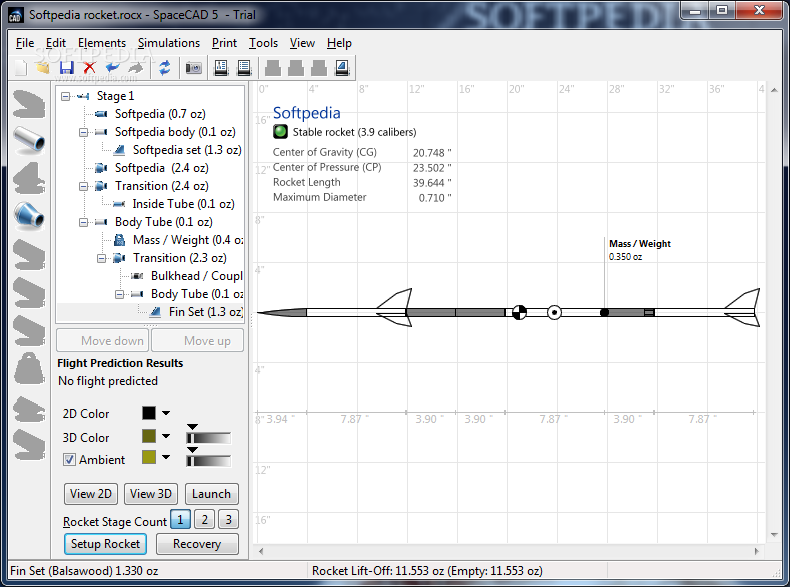Add a body tube from the sidebar
790x587 pixels.
(29, 139)
